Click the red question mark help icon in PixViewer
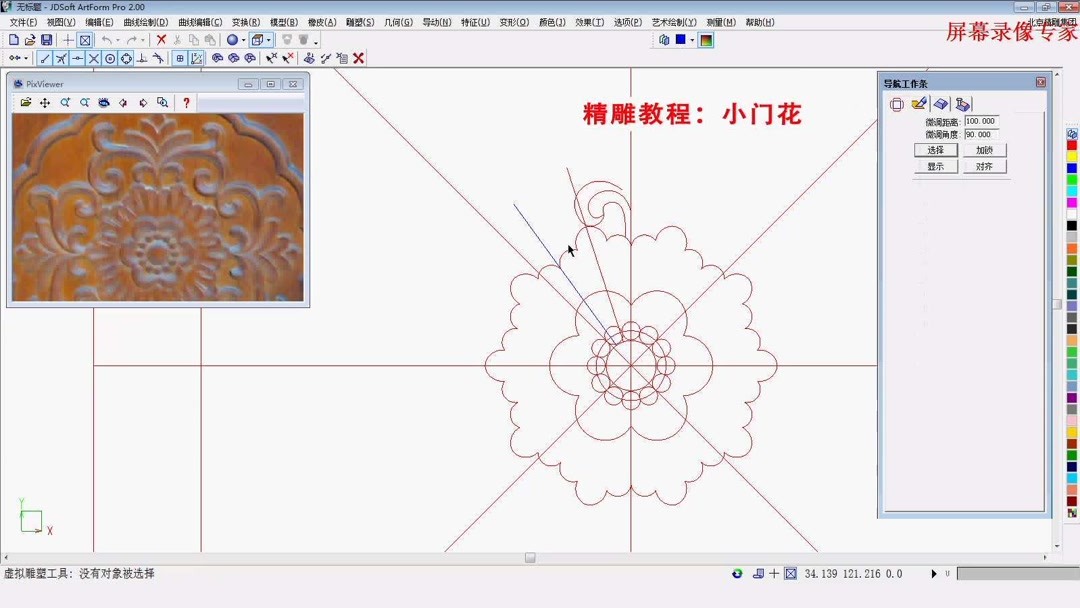This screenshot has height=608, width=1080. 187,102
